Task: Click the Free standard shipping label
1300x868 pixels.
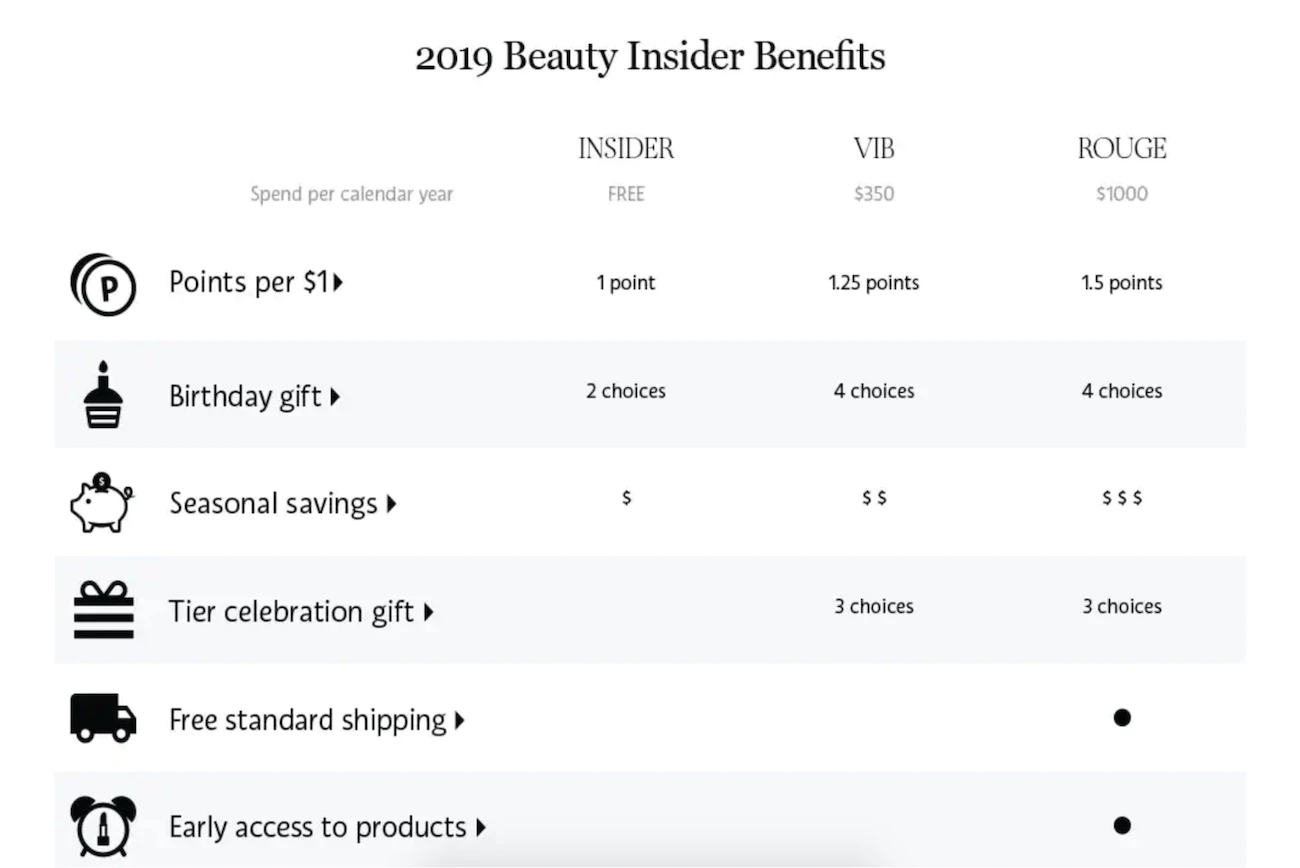Action: [x=308, y=720]
